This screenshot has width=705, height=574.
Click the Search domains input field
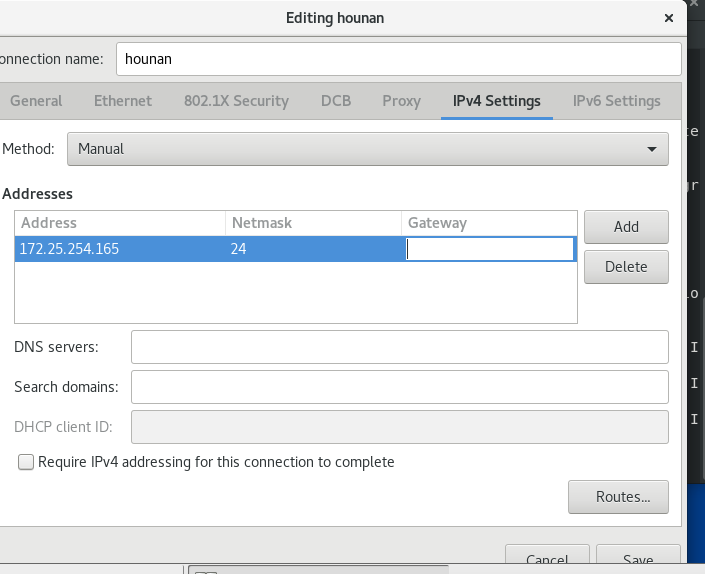[399, 386]
